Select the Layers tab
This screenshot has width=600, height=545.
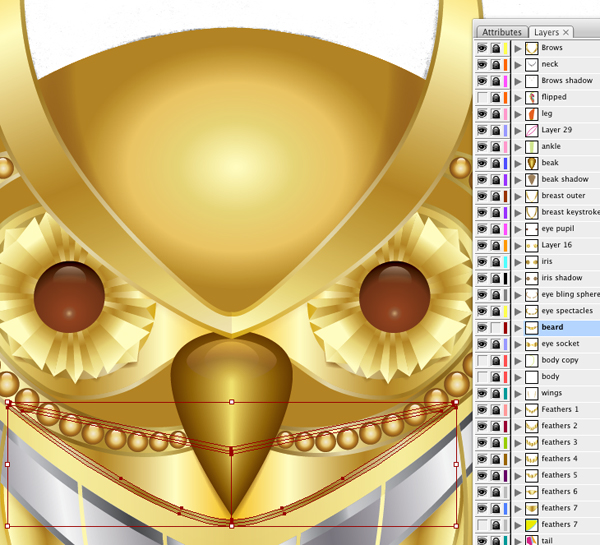point(546,32)
